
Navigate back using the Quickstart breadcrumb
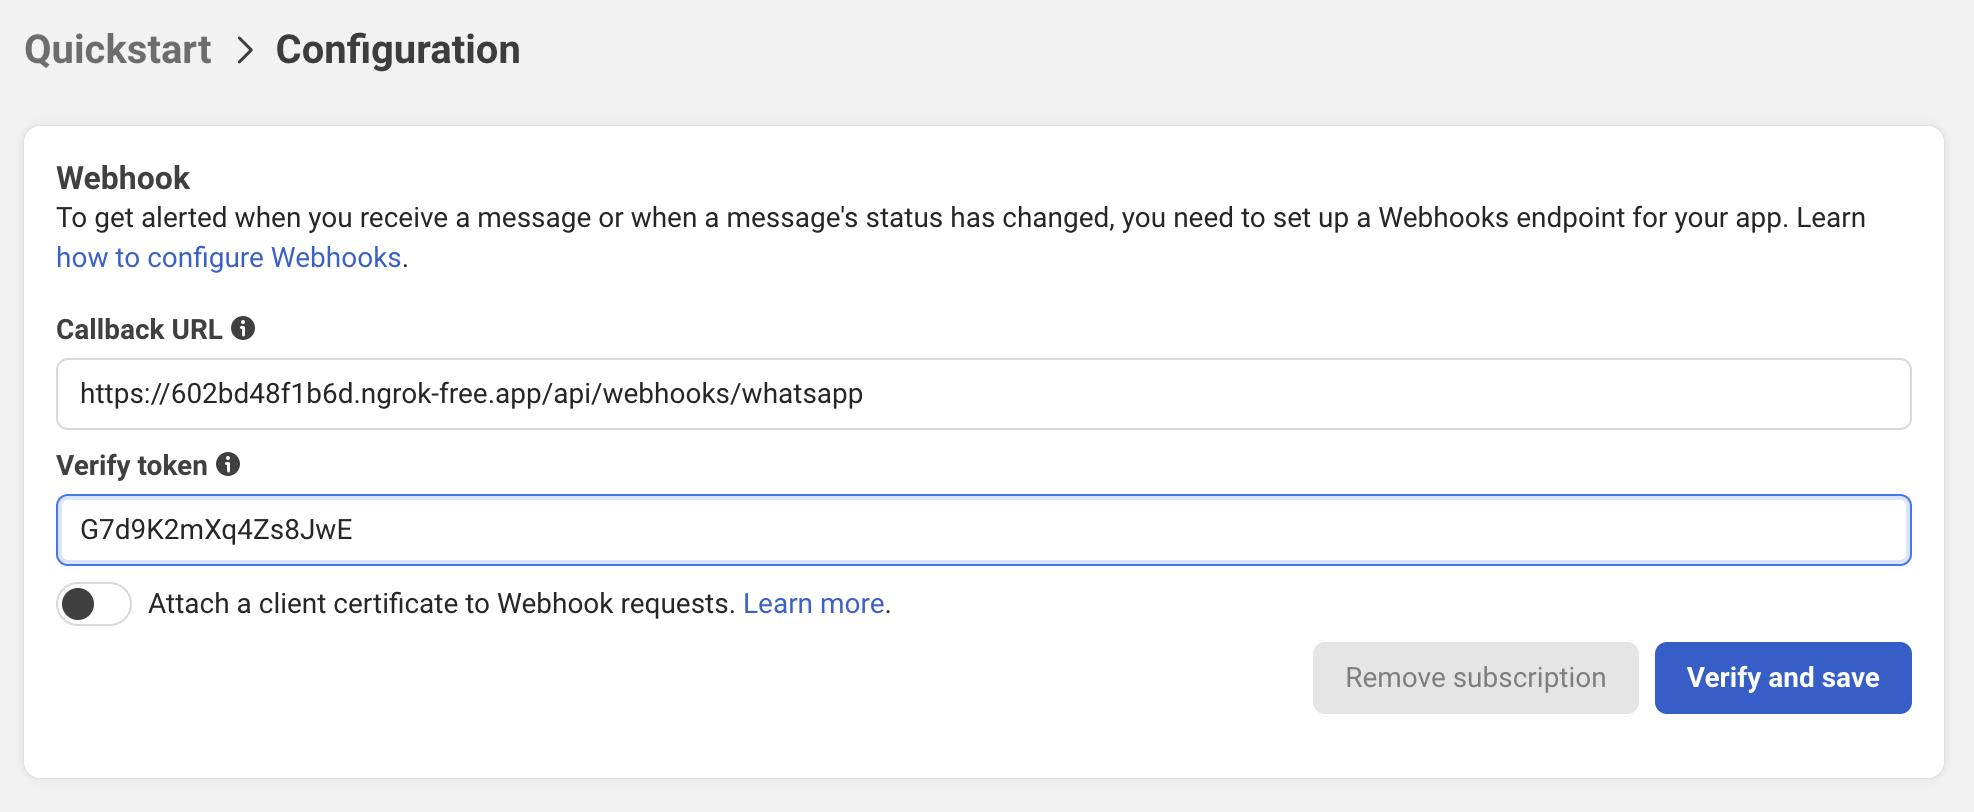click(118, 48)
